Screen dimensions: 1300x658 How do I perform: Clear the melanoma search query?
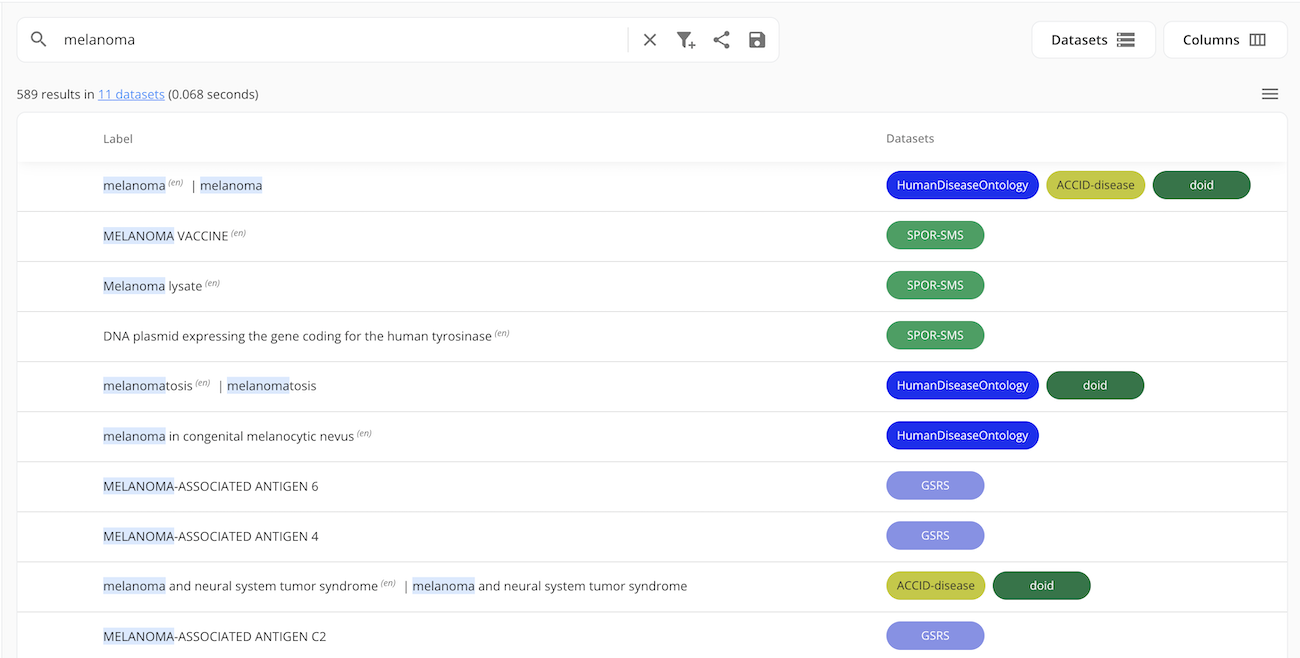pyautogui.click(x=650, y=40)
